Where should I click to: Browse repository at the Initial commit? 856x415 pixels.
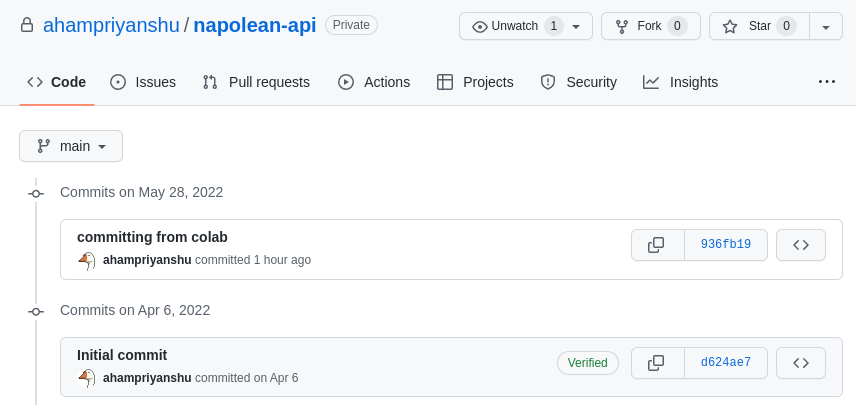[x=800, y=363]
